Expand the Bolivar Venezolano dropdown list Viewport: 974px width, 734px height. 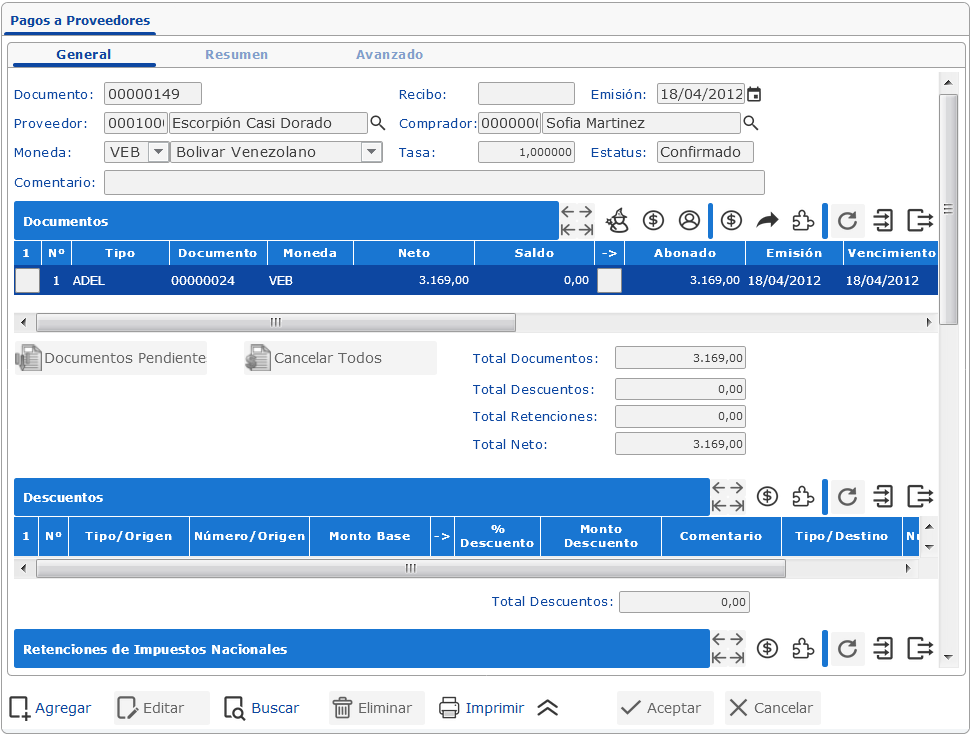point(371,152)
